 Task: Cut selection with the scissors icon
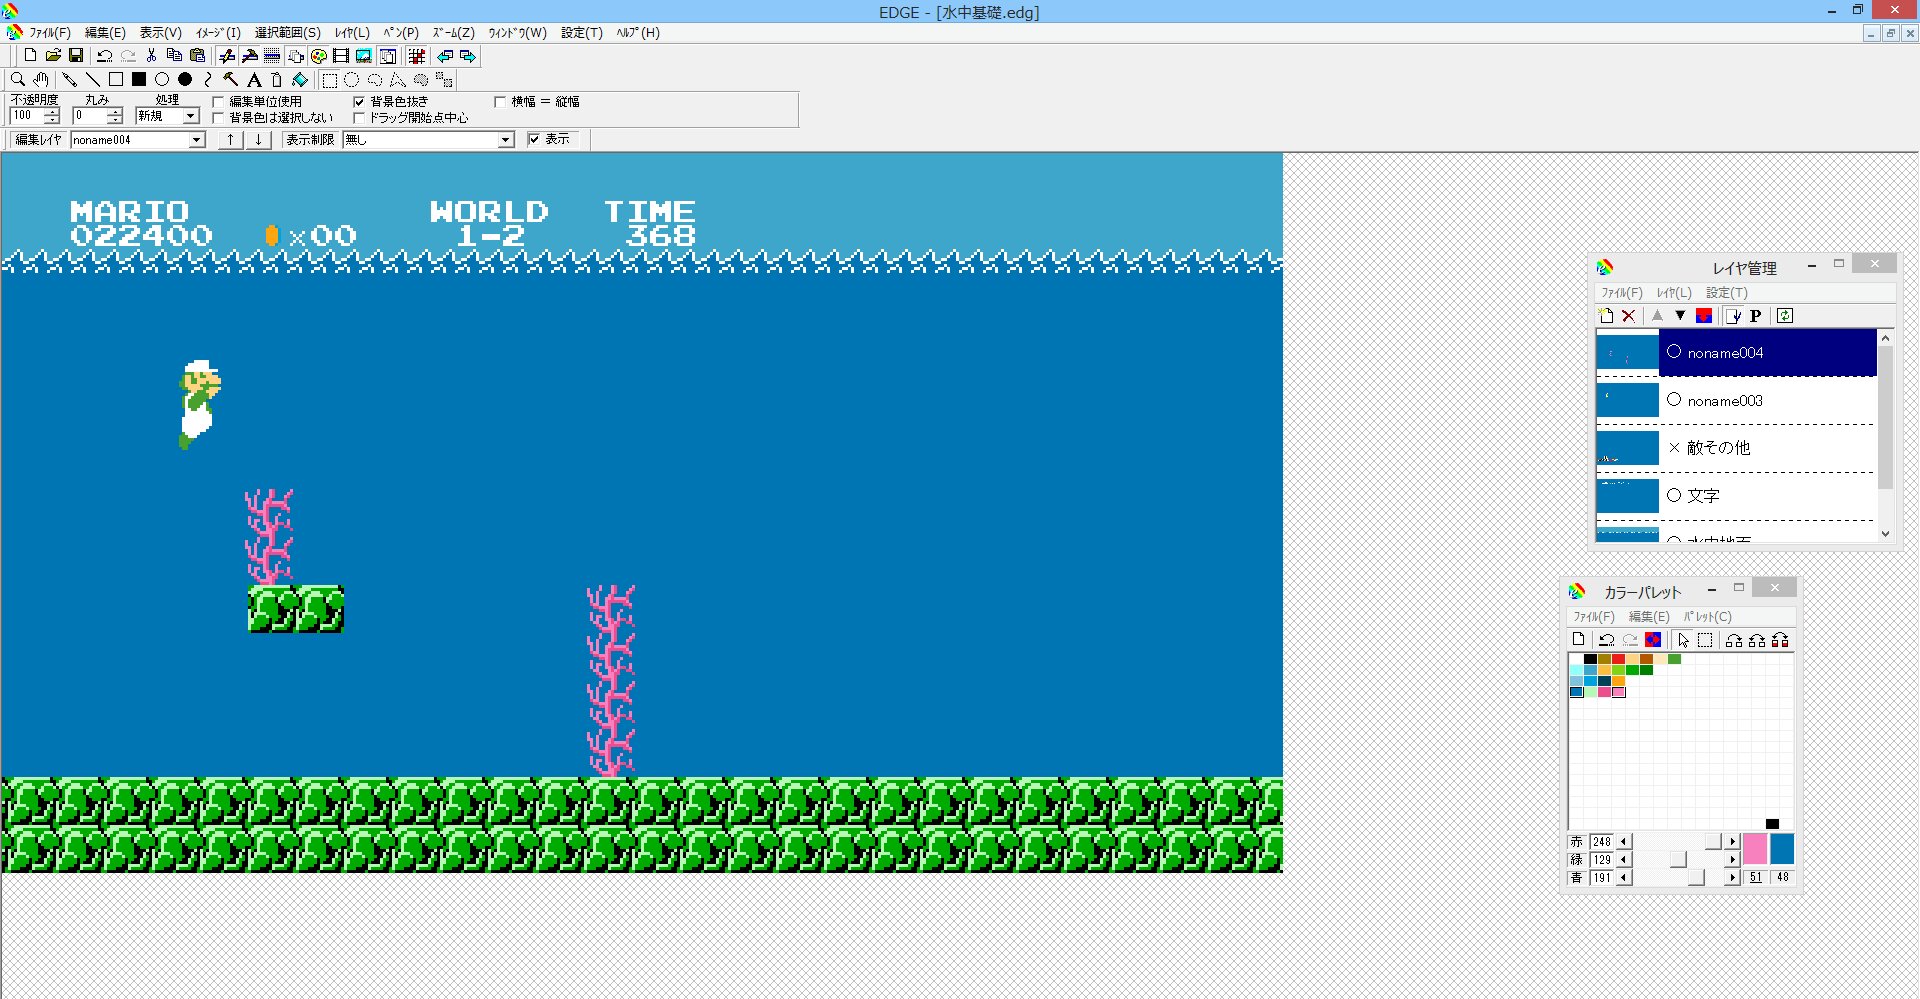click(151, 56)
